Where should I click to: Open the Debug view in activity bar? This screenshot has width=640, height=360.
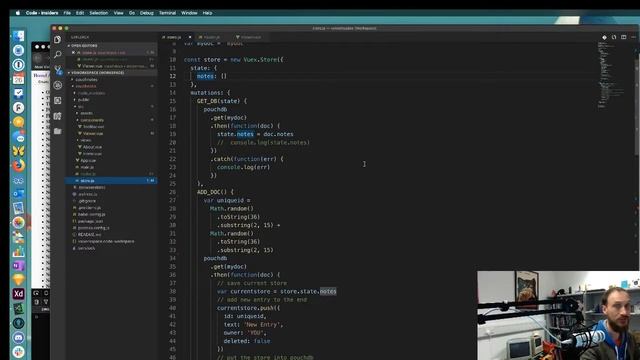point(58,85)
